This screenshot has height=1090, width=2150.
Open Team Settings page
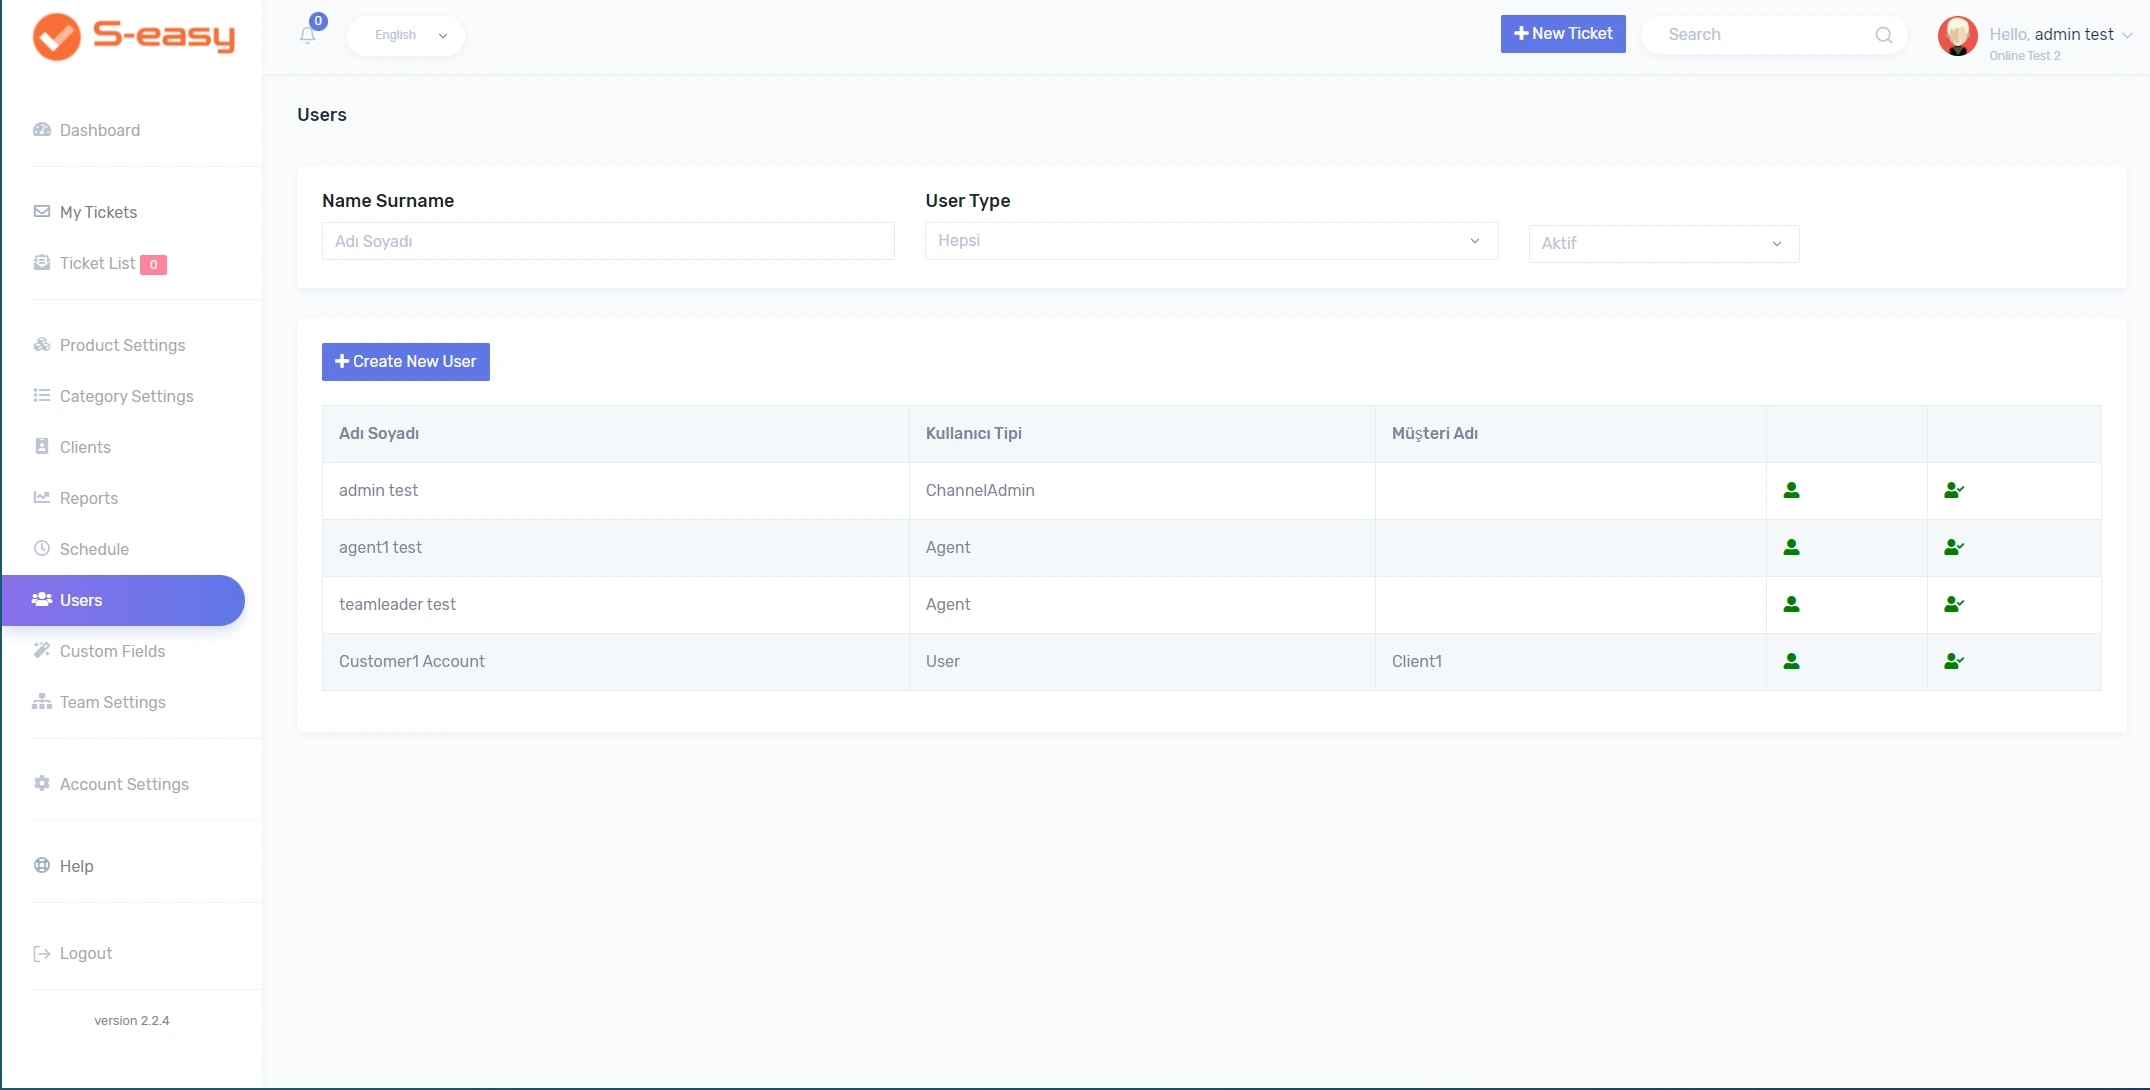point(112,702)
